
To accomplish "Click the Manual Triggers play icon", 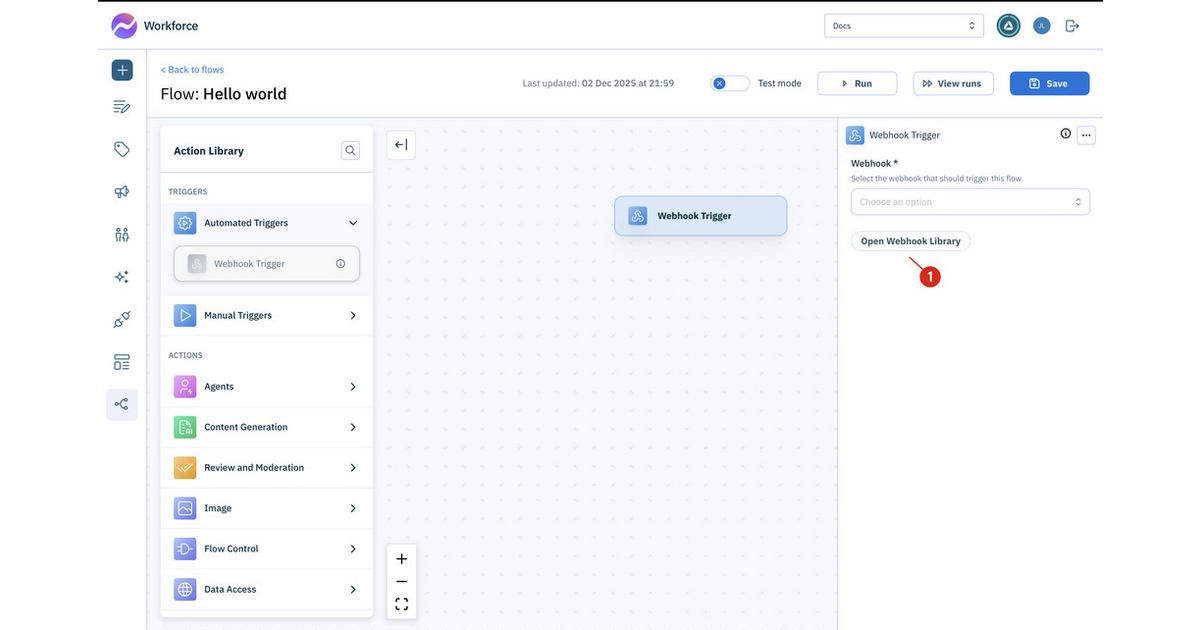I will coord(185,315).
